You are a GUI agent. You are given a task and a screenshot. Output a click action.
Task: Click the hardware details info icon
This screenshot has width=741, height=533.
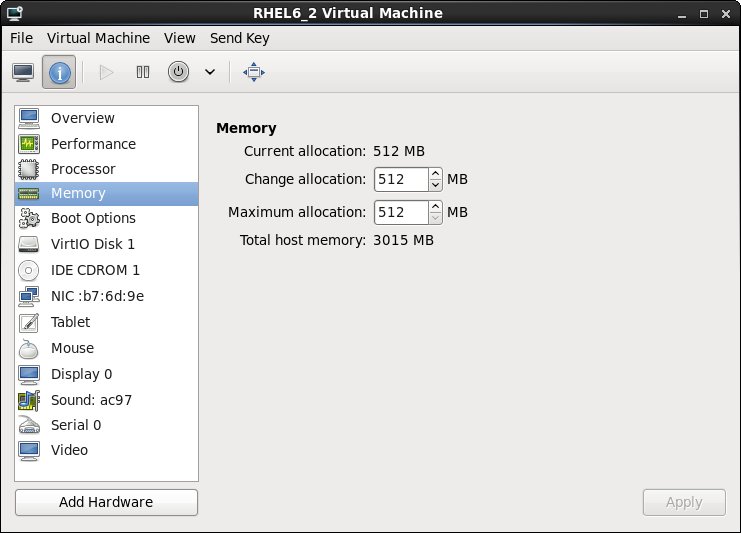pos(58,72)
